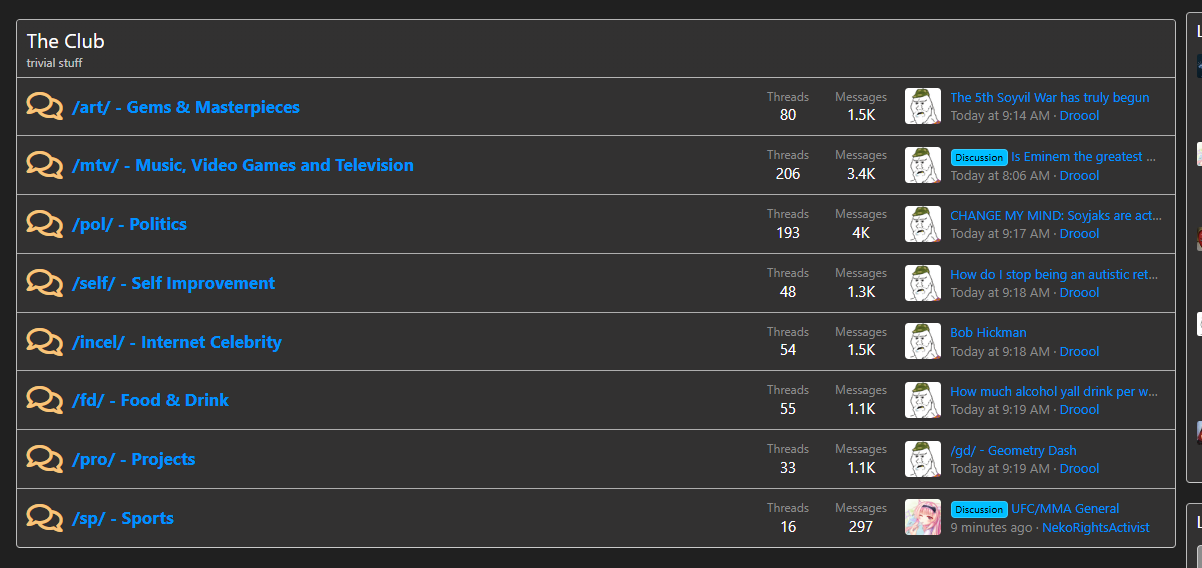1202x568 pixels.
Task: Click the chat bubbles icon beside /fd/ forum
Action: [x=45, y=399]
